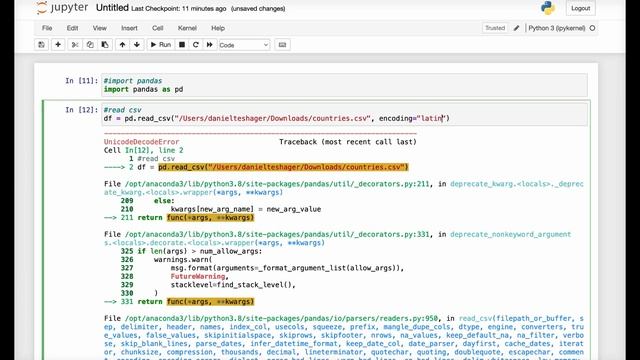Insert a cell below with plus icon

pyautogui.click(x=58, y=44)
